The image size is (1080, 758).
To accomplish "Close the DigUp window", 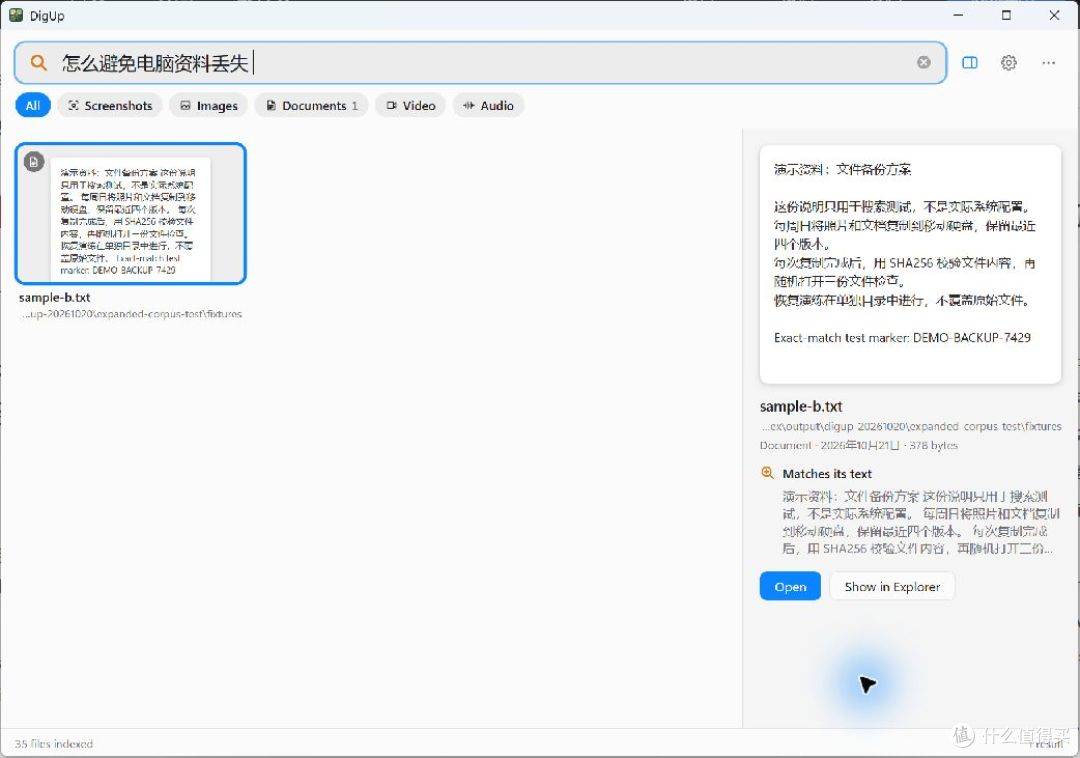I will (x=1055, y=15).
